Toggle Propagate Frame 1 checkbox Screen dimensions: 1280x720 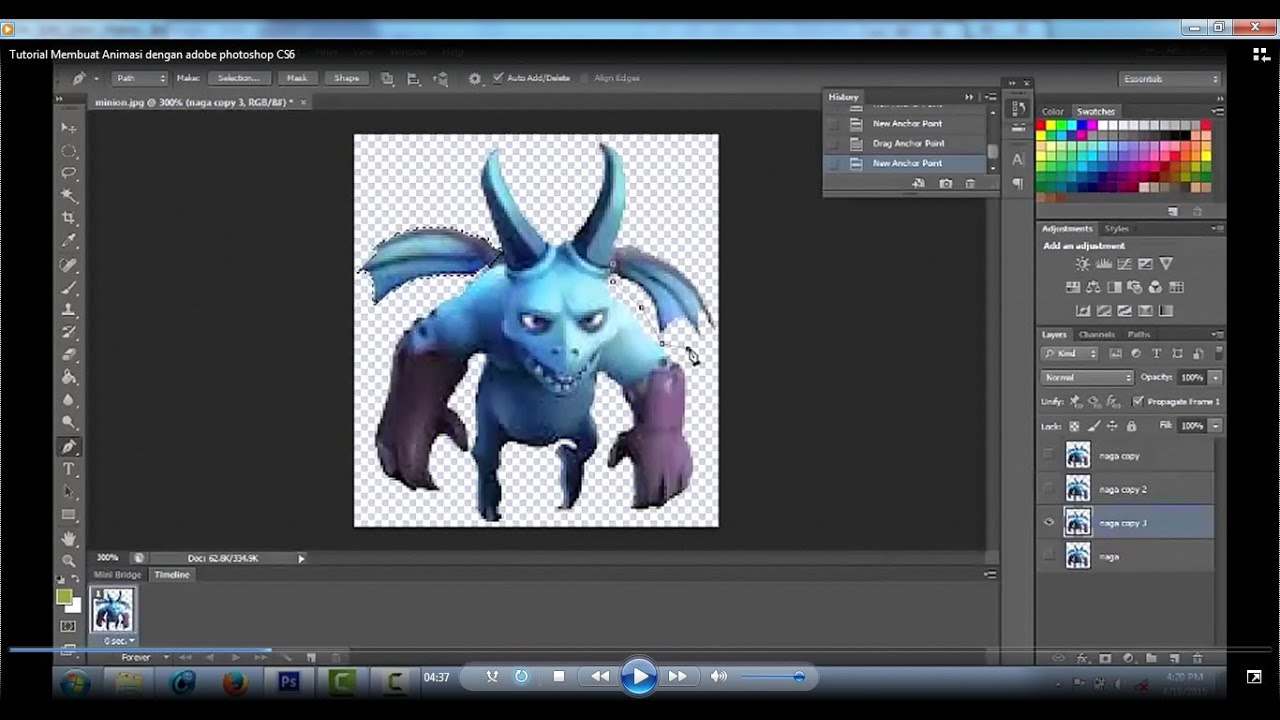1138,402
